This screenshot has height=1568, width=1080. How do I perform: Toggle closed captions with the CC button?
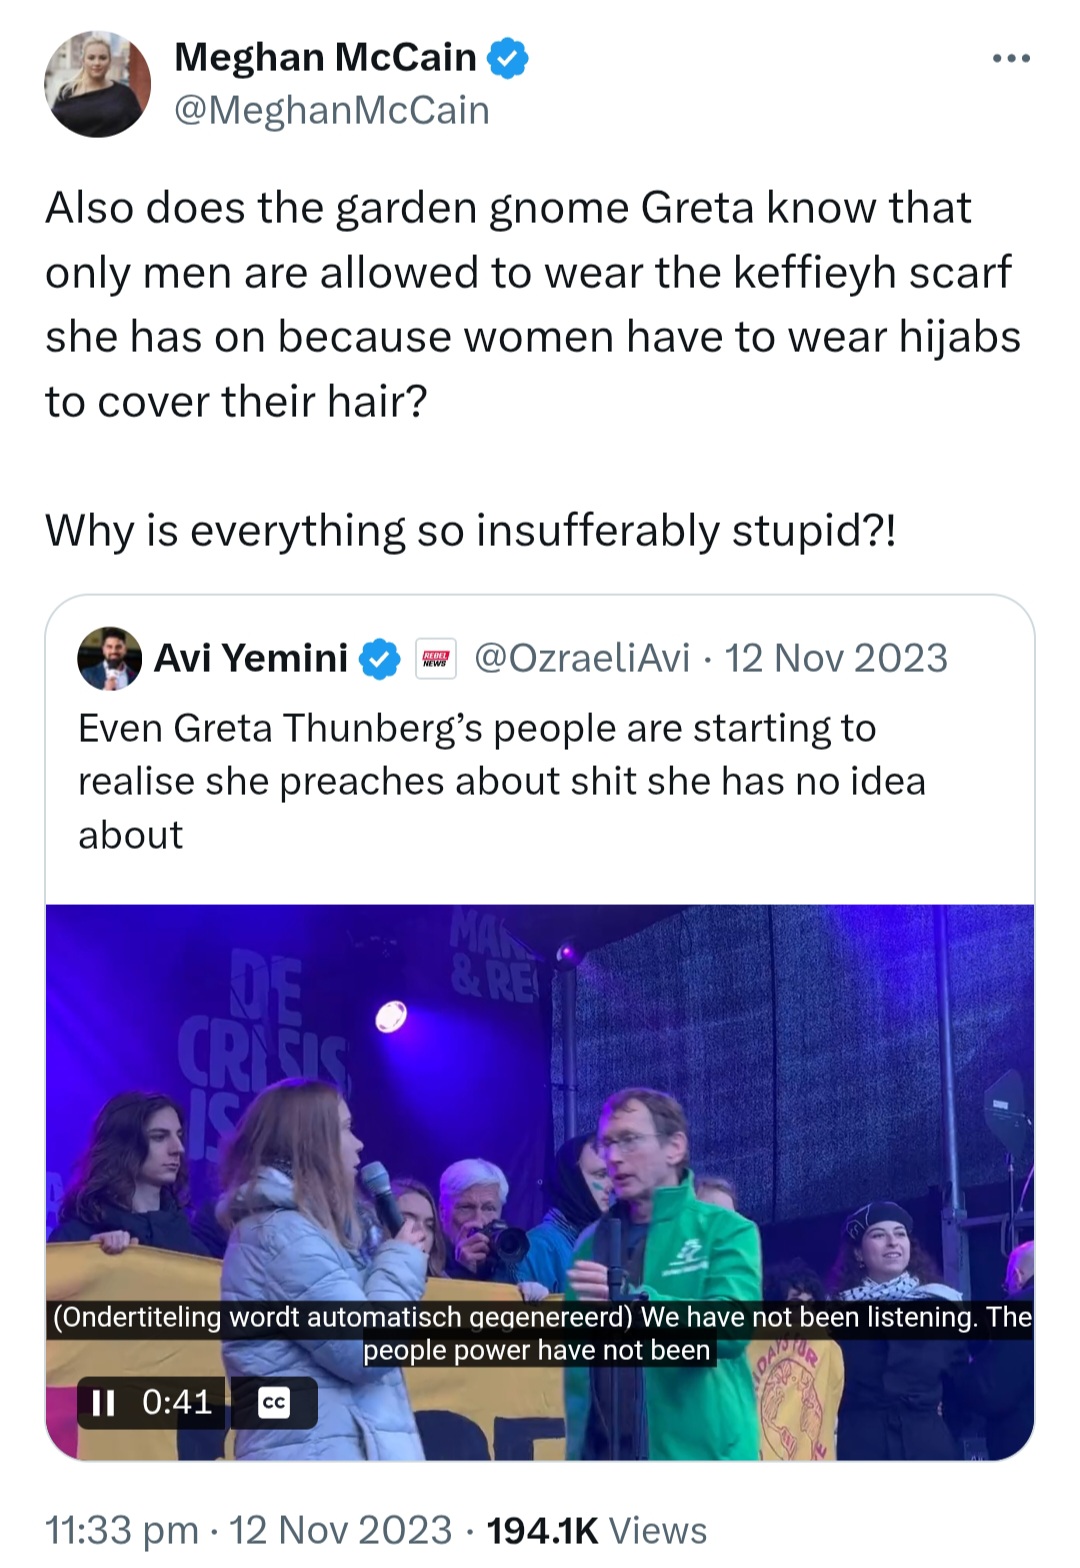click(273, 1403)
